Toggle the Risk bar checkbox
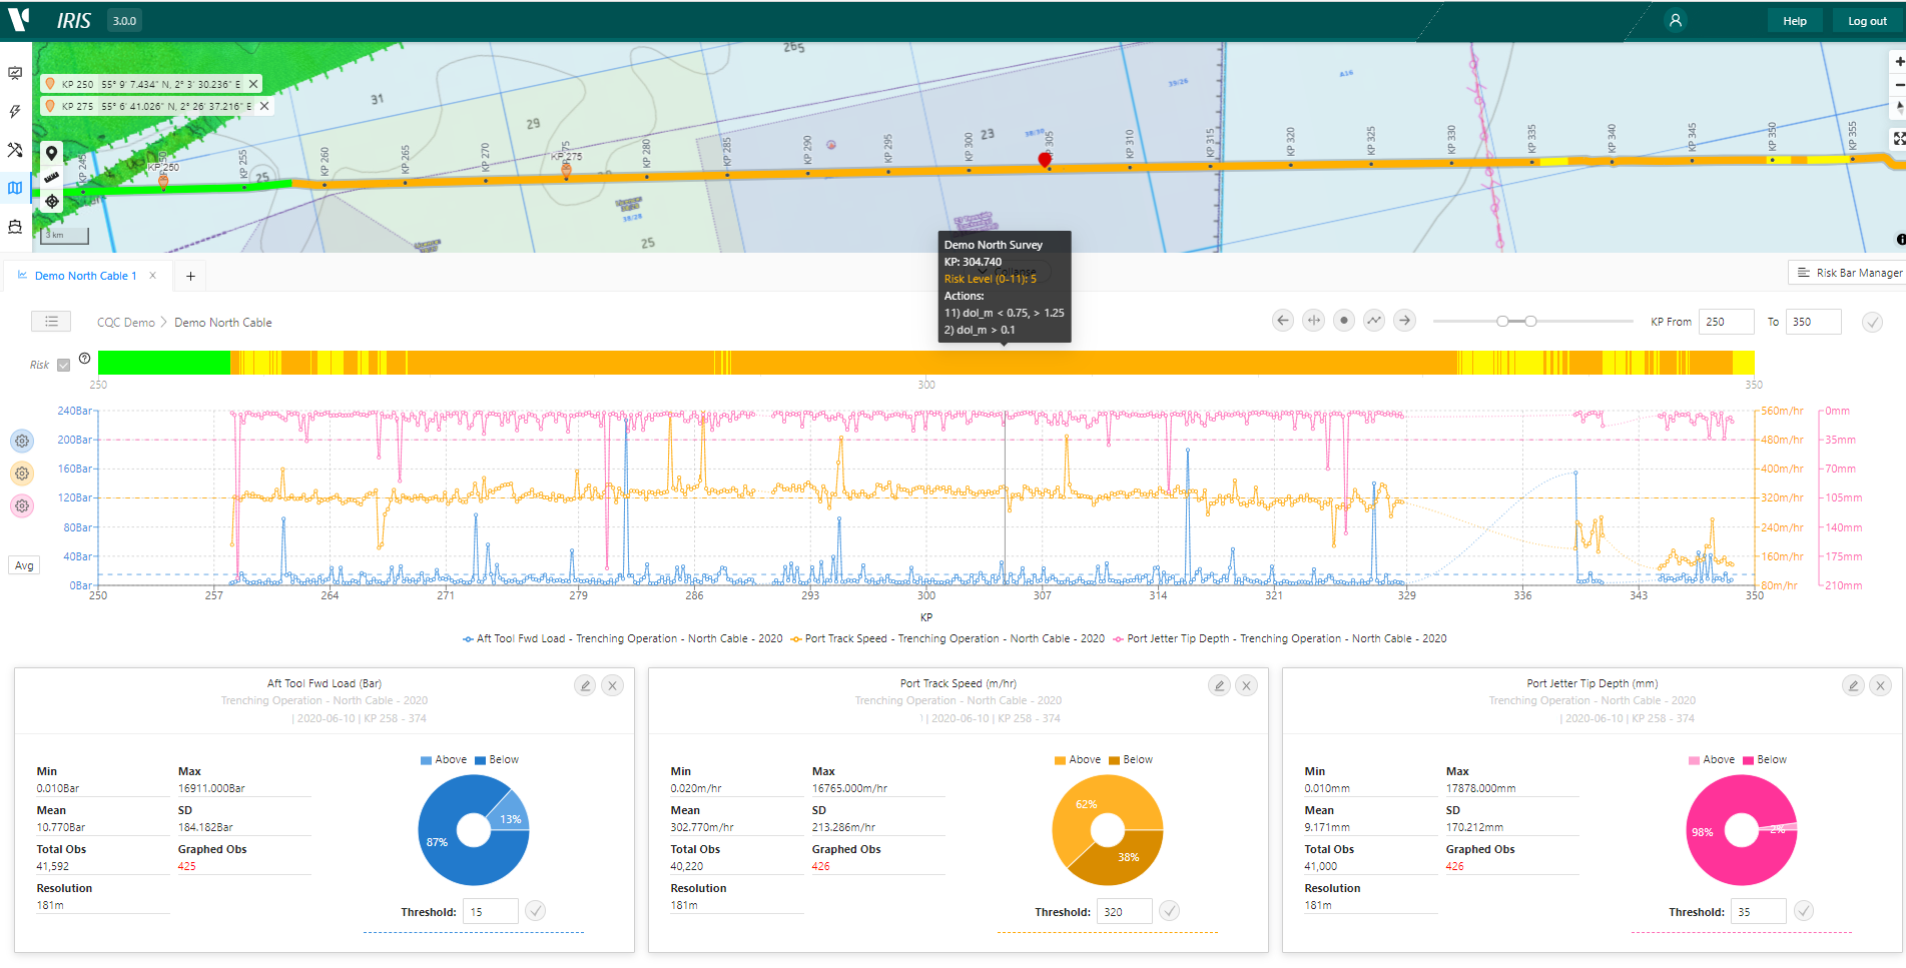 pyautogui.click(x=64, y=365)
